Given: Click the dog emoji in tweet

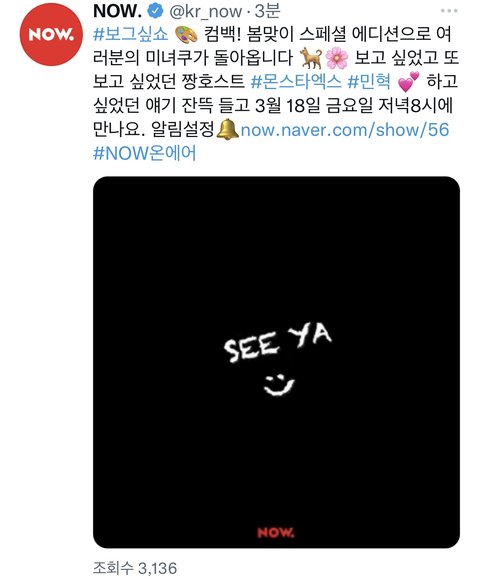Looking at the screenshot, I should (x=311, y=58).
